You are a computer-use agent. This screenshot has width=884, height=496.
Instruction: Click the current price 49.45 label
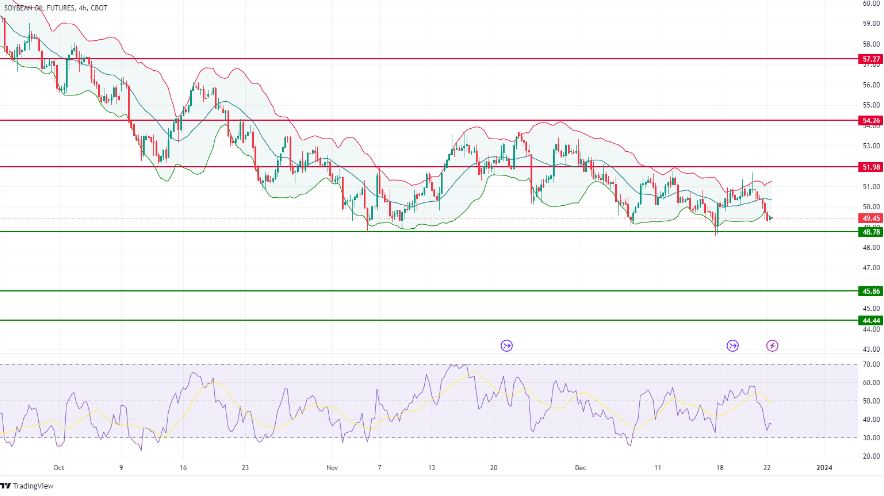870,218
